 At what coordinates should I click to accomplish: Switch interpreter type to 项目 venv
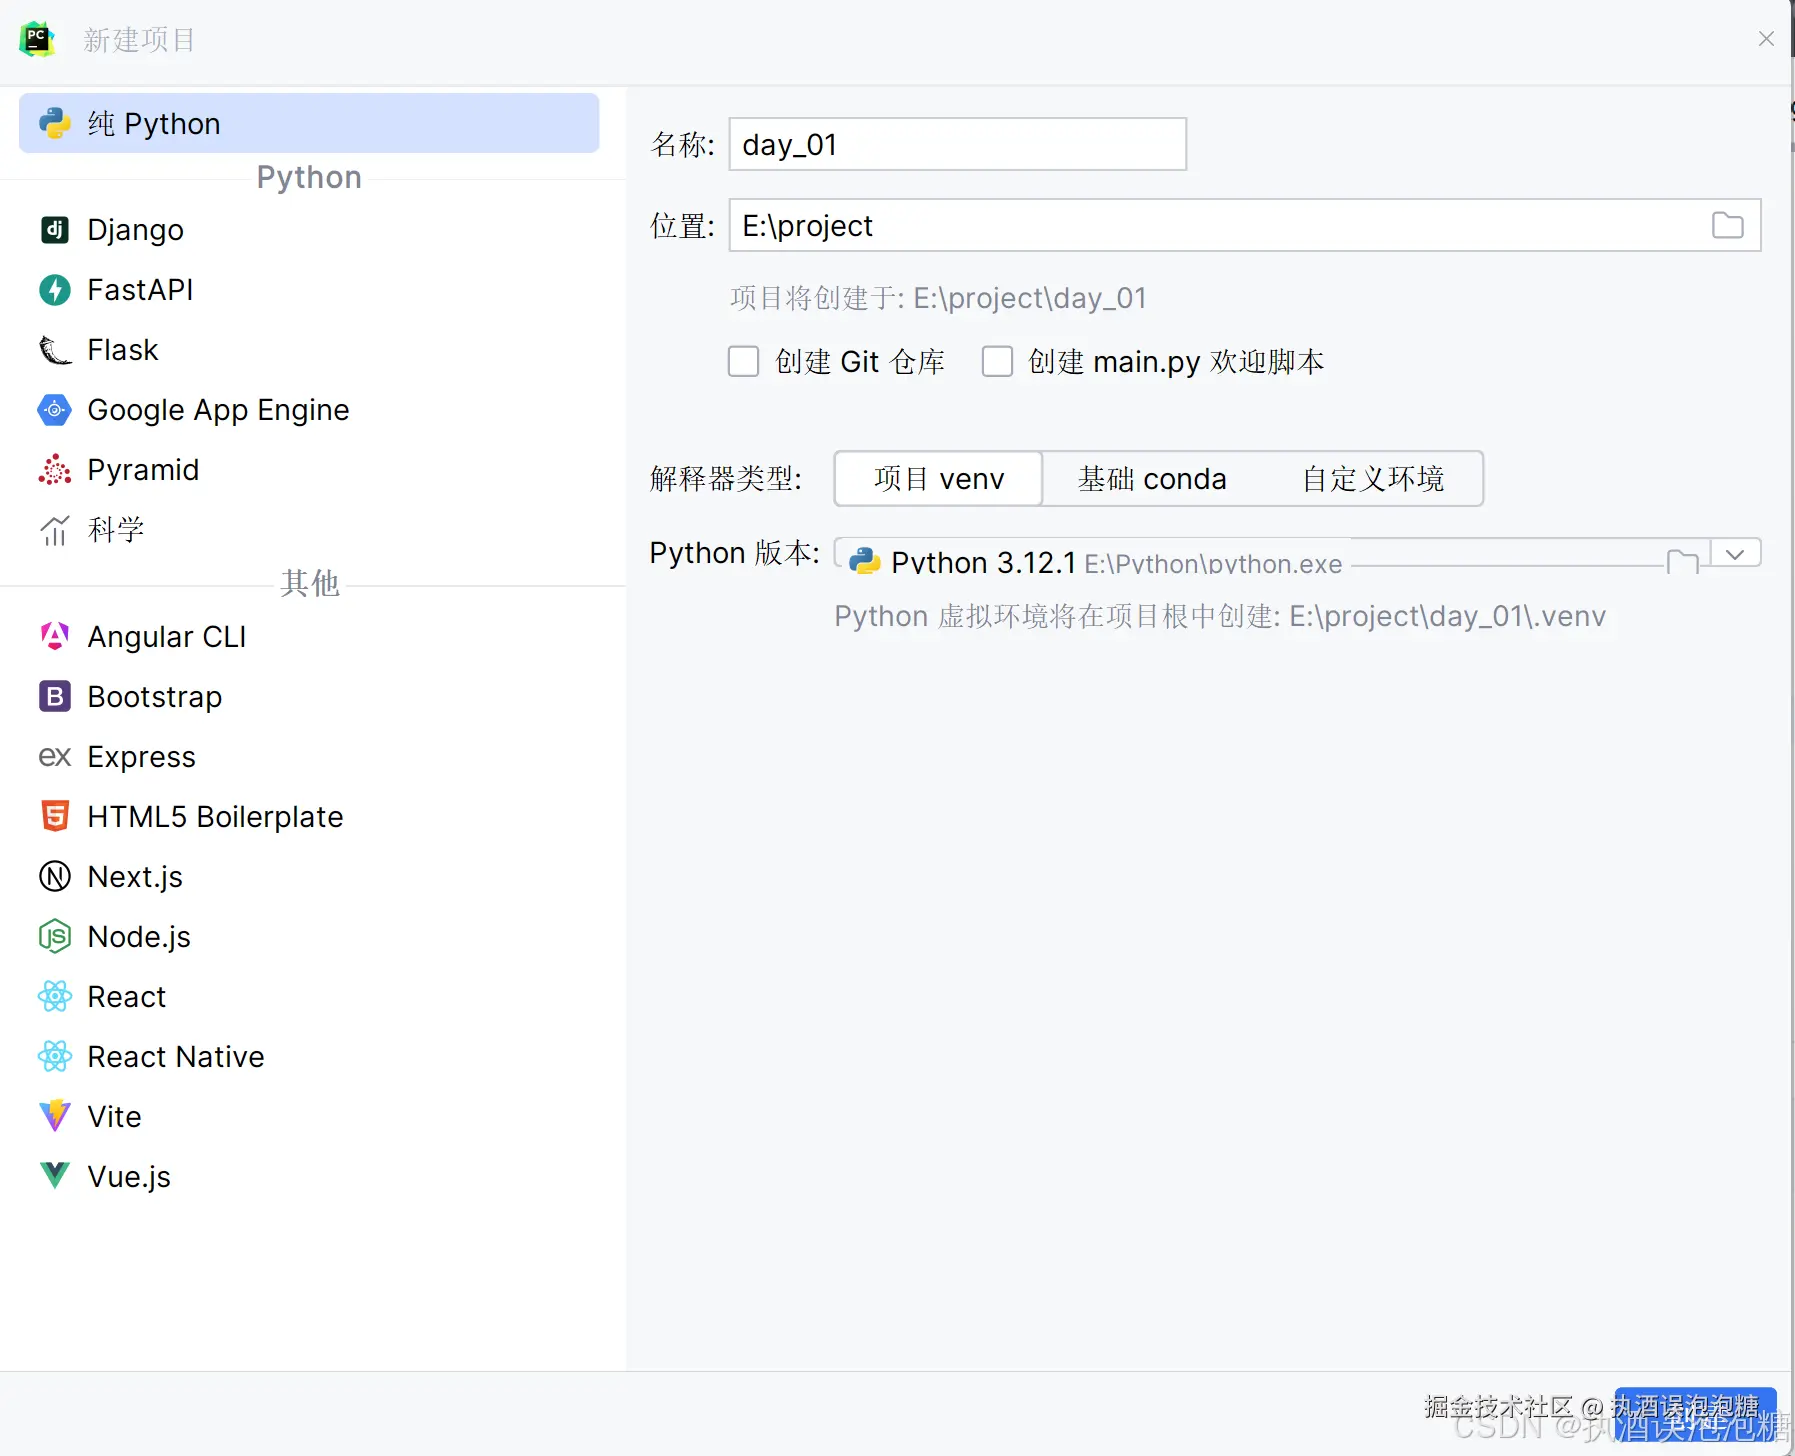click(x=939, y=479)
